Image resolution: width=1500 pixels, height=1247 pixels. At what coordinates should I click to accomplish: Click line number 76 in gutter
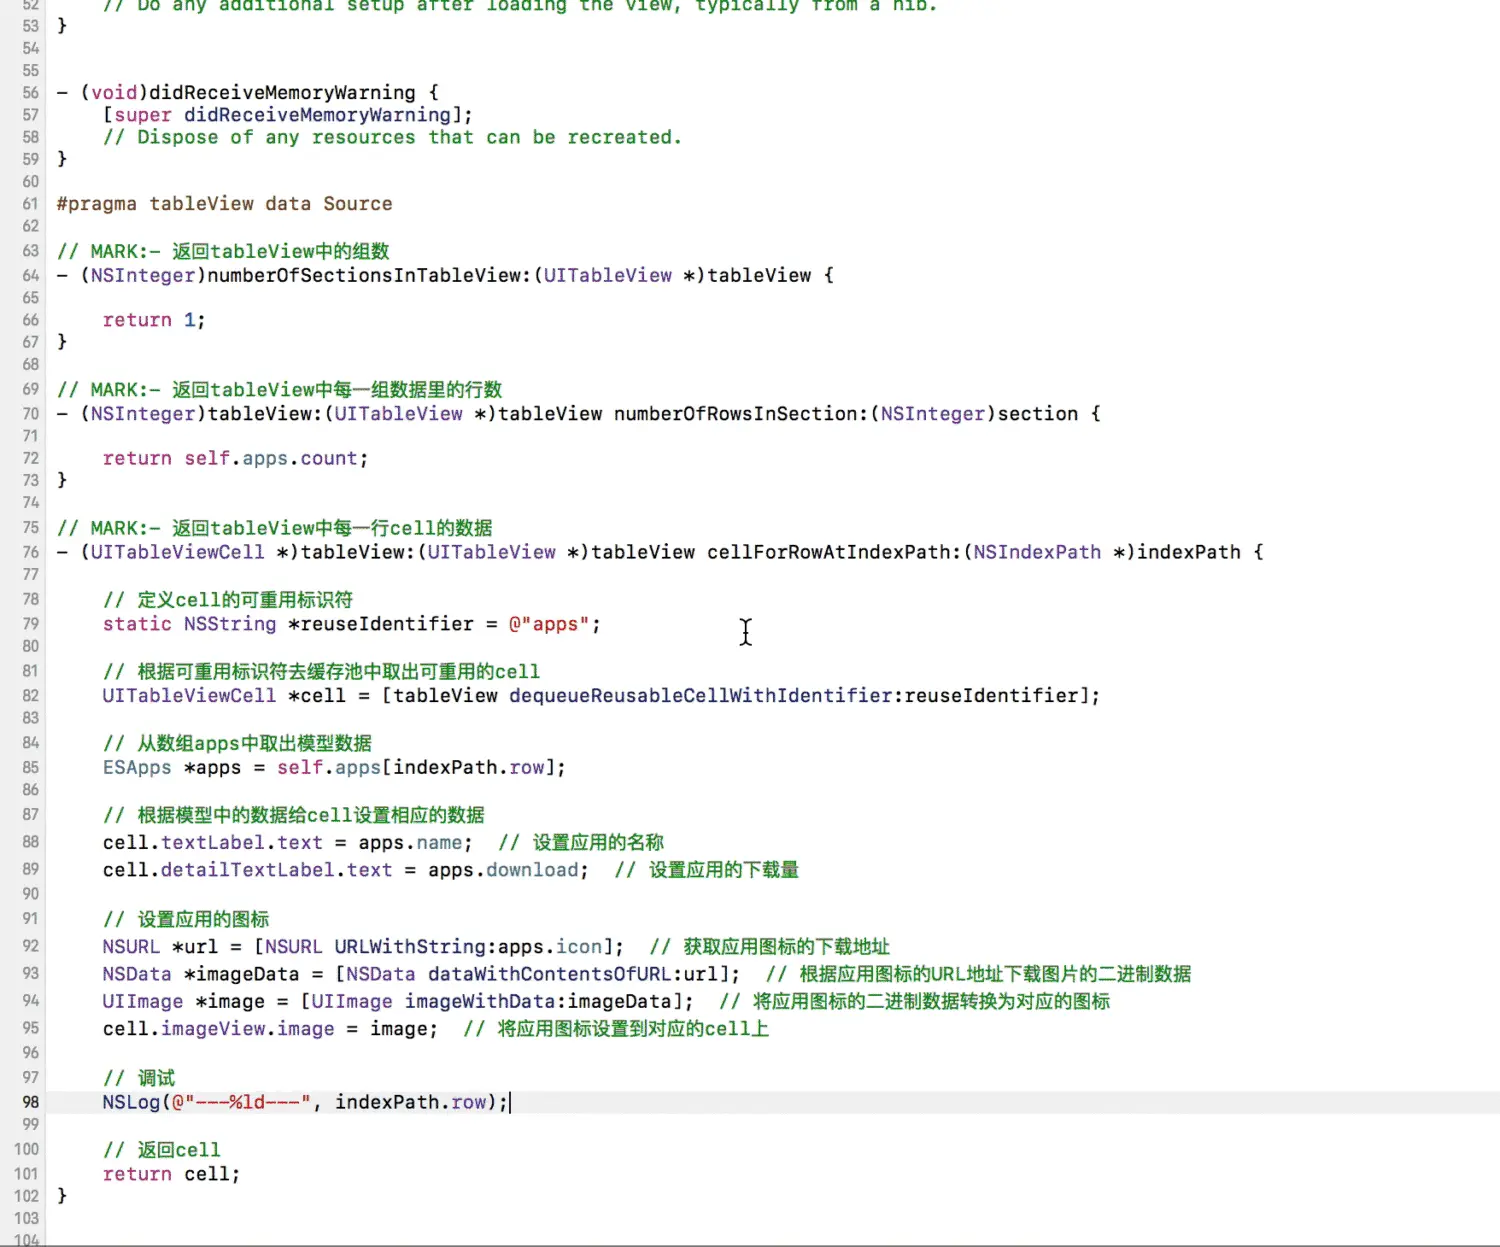[x=31, y=552]
